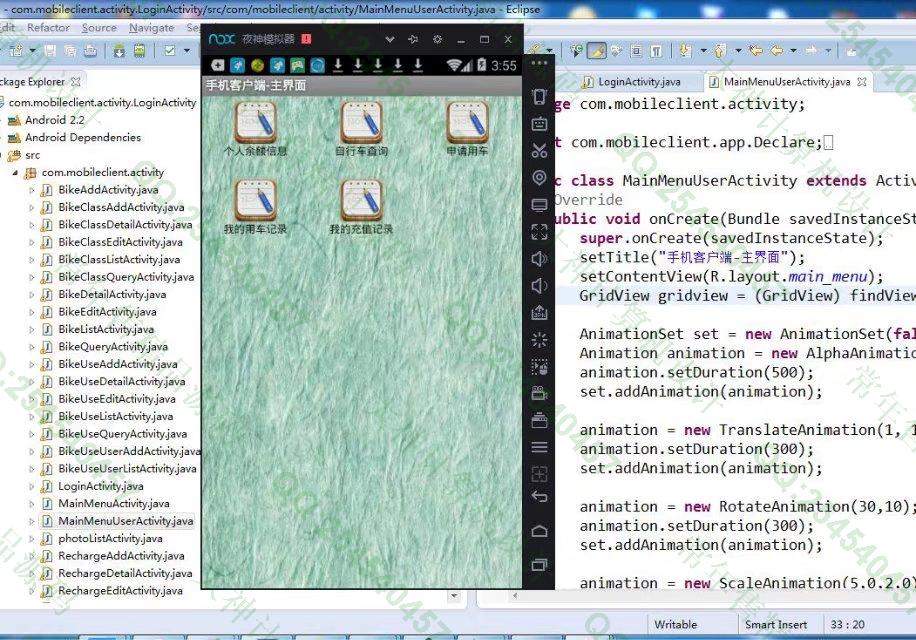Click Nox volume down icon
The width and height of the screenshot is (916, 640).
click(538, 286)
